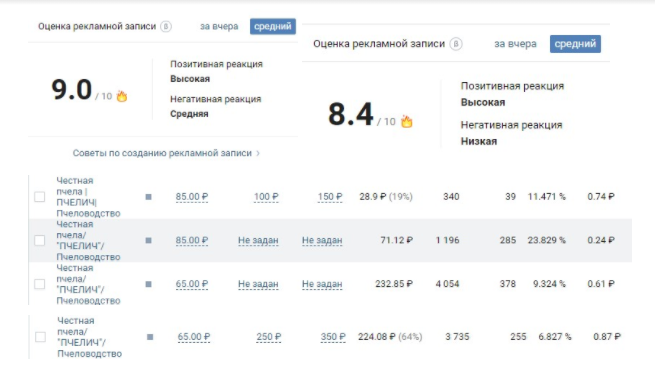Edit the 250 ₽ limit value

pos(269,337)
